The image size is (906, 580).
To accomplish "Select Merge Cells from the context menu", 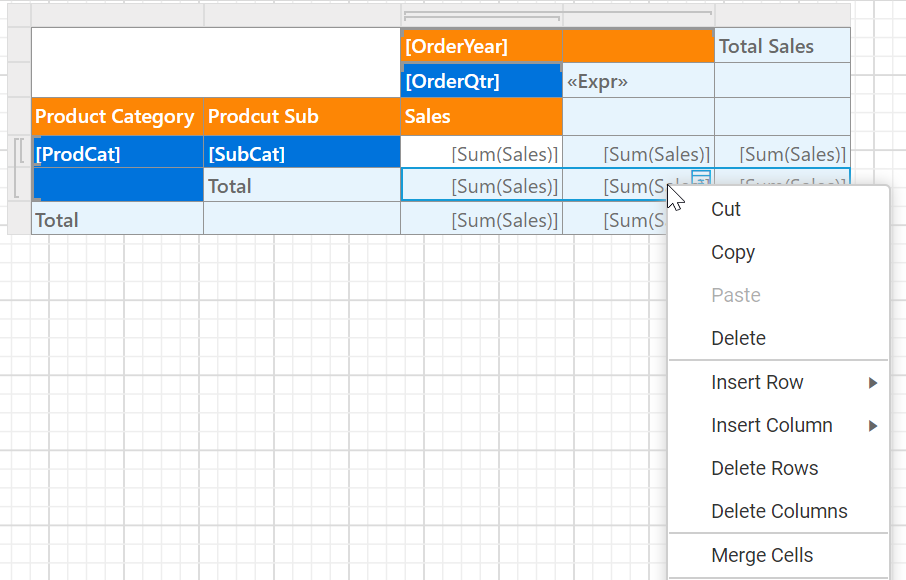I will (x=762, y=555).
